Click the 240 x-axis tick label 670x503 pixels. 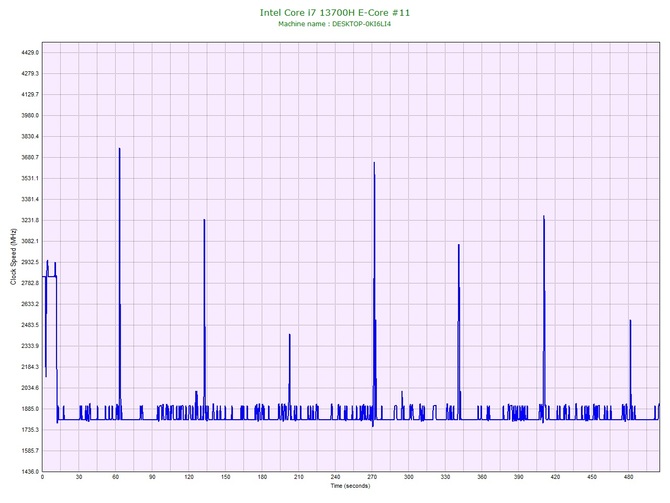(x=336, y=478)
